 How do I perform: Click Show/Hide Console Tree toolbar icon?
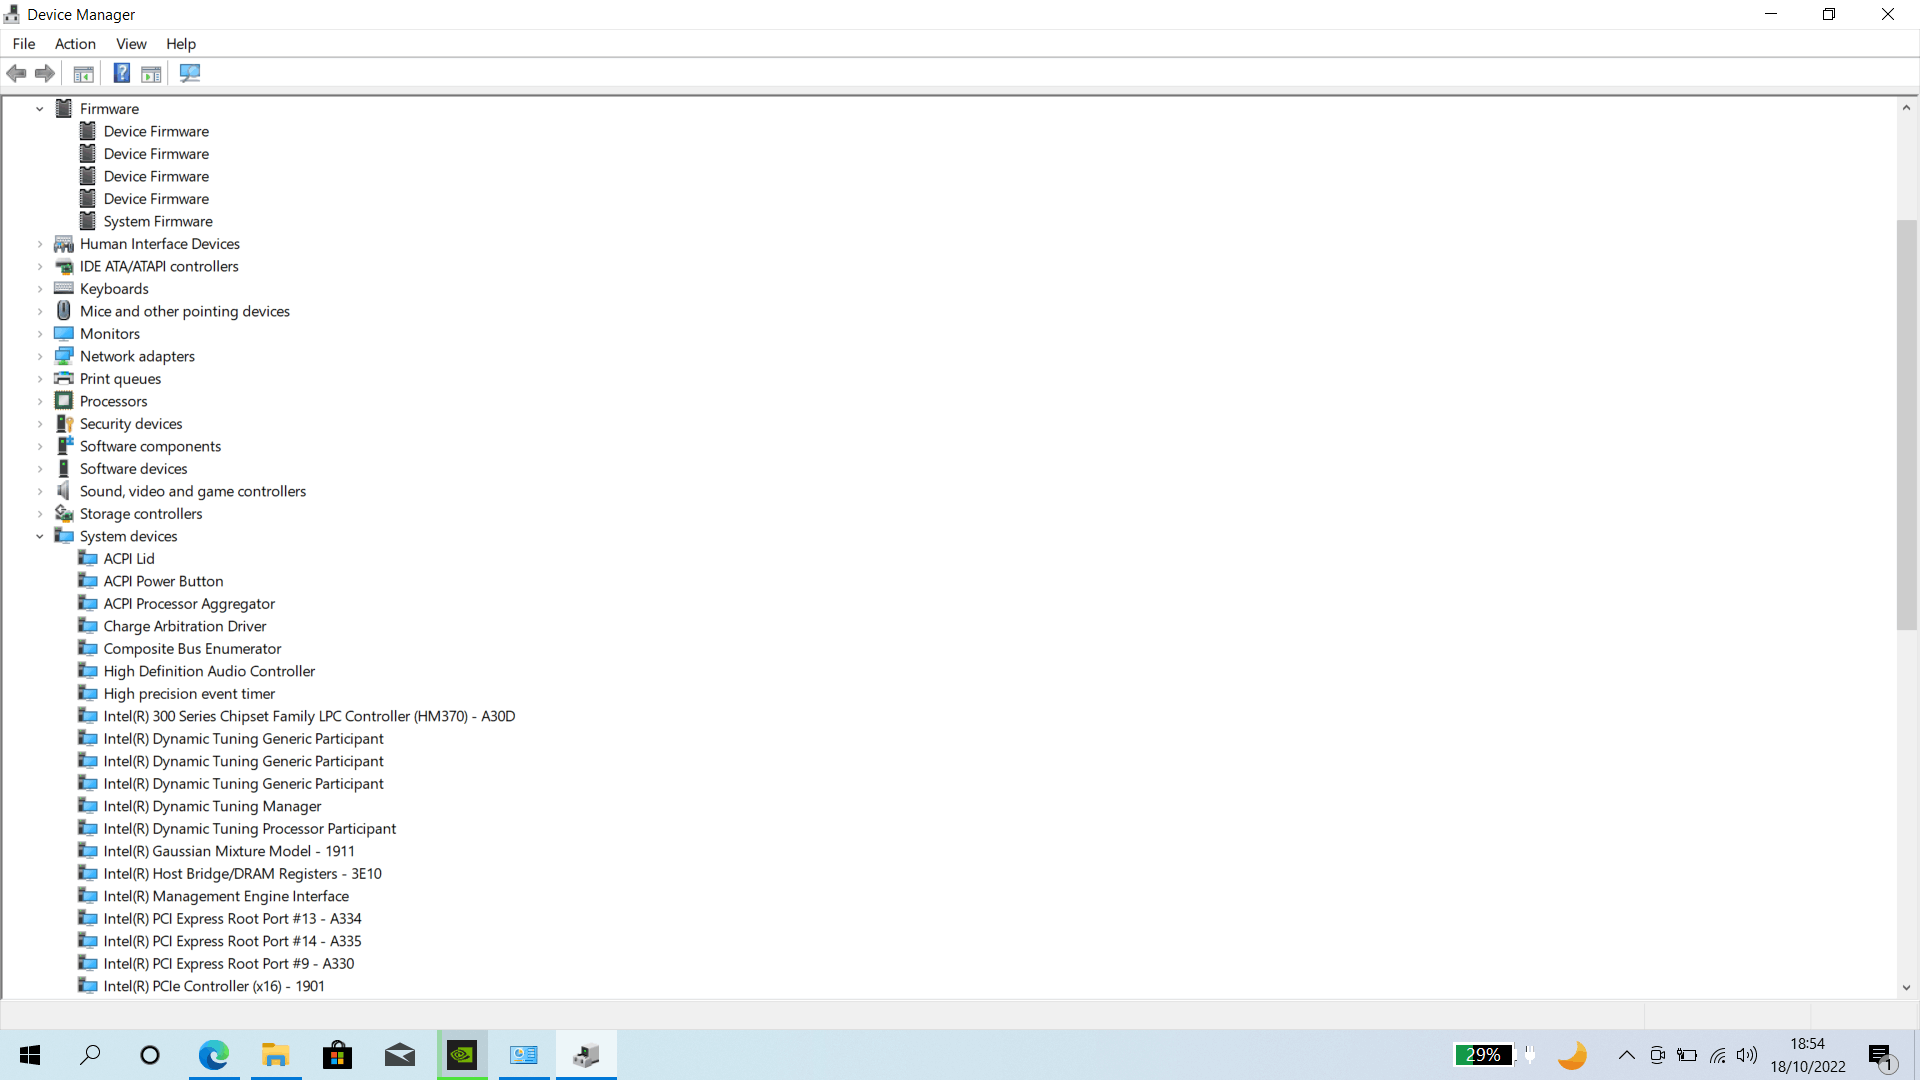coord(84,73)
